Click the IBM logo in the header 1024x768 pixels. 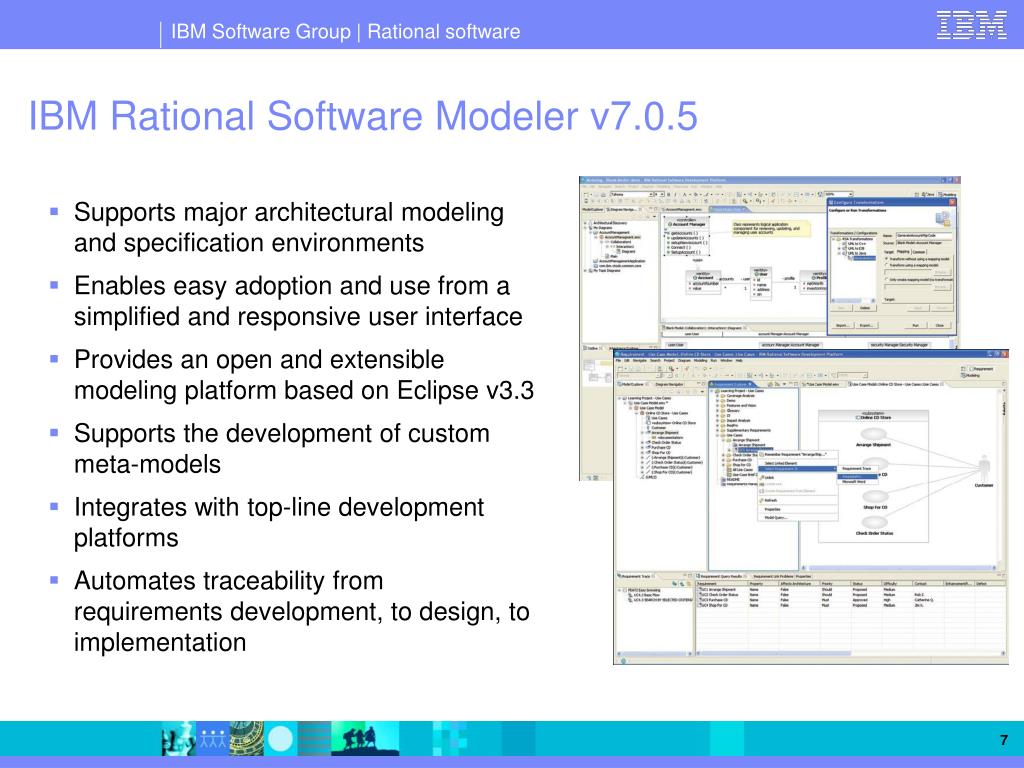[x=971, y=25]
